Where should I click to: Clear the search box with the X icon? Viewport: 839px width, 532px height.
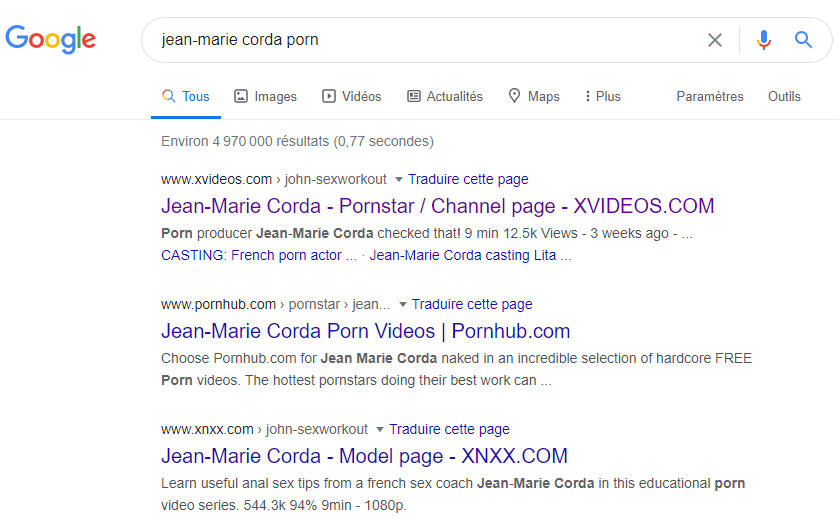[715, 40]
